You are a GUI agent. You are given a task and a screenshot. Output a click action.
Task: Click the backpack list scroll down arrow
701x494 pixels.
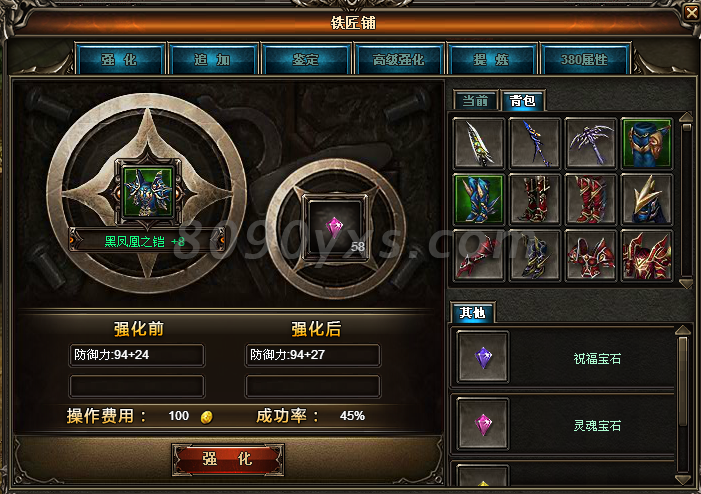[686, 283]
